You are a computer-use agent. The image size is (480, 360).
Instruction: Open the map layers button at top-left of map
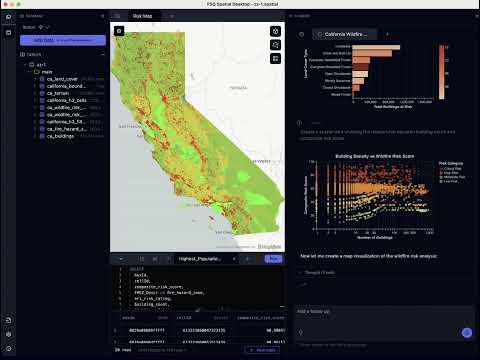[x=119, y=31]
